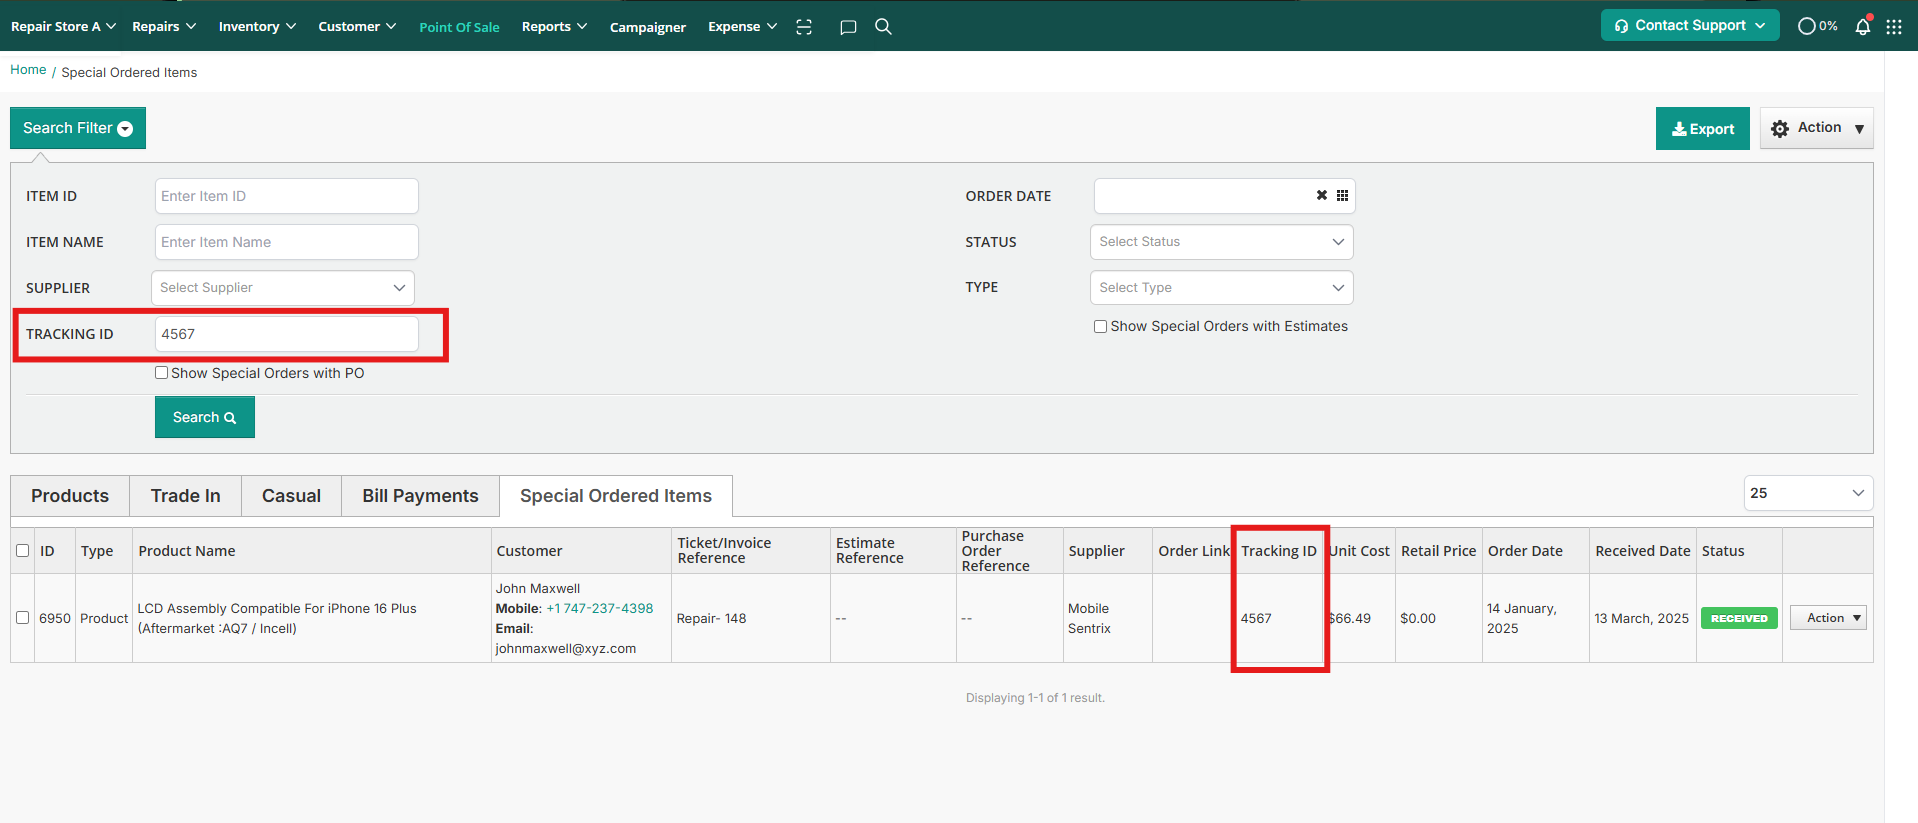Switch to the Casual tab
The width and height of the screenshot is (1918, 823).
[291, 496]
